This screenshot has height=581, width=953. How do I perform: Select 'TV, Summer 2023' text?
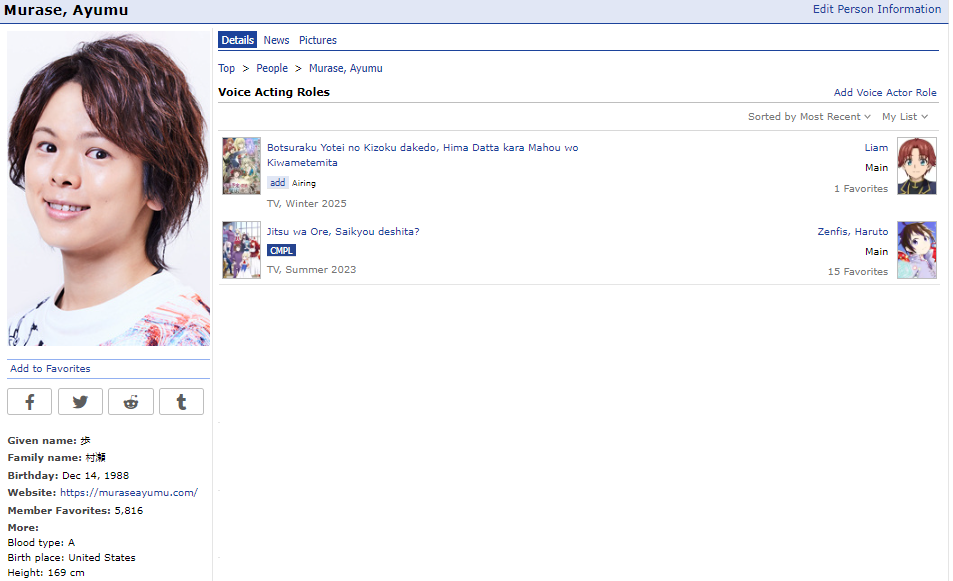(x=311, y=269)
